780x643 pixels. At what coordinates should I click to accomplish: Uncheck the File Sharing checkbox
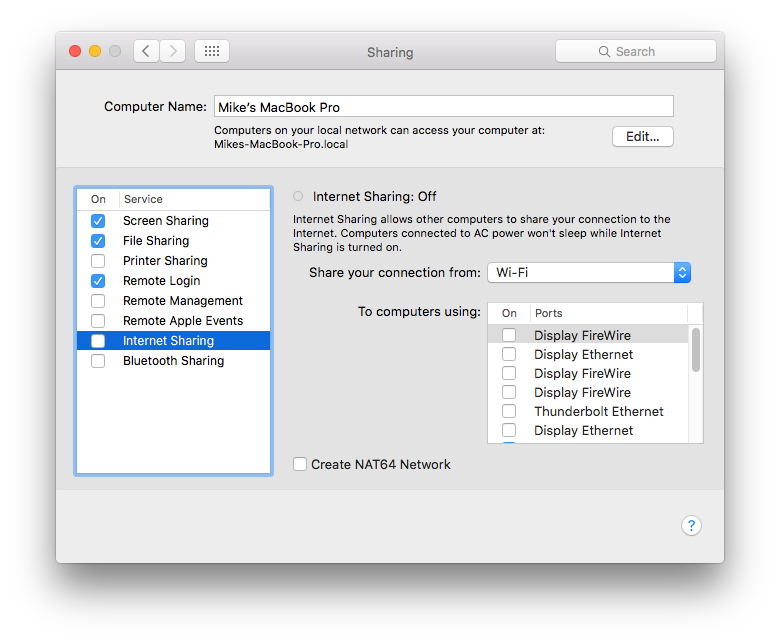98,241
